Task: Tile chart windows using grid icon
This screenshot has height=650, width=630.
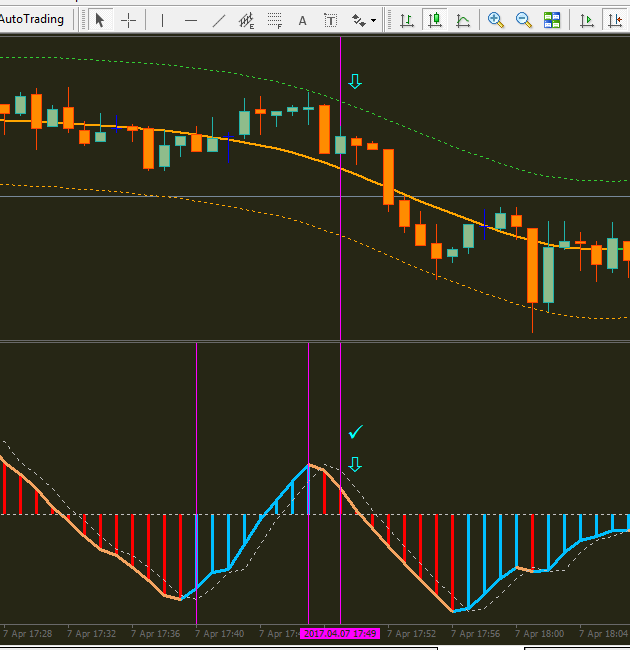Action: [552, 20]
